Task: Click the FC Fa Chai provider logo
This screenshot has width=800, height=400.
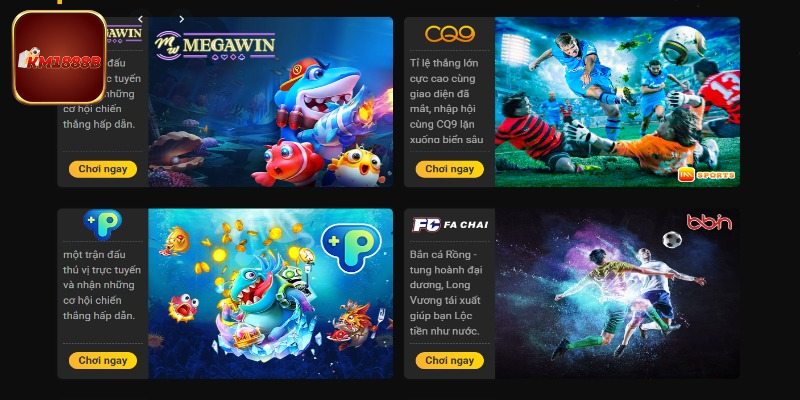Action: click(449, 225)
